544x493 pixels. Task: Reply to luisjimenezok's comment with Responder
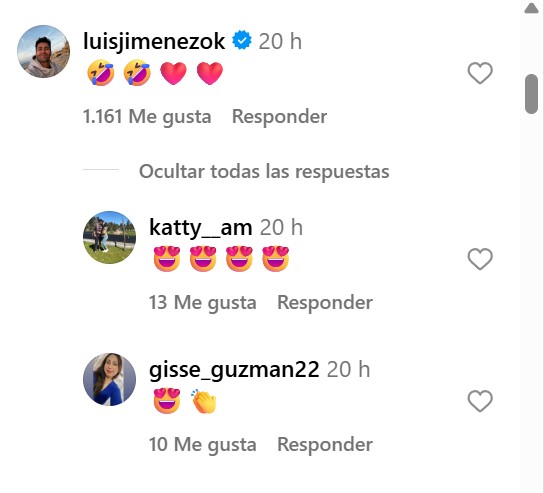279,116
